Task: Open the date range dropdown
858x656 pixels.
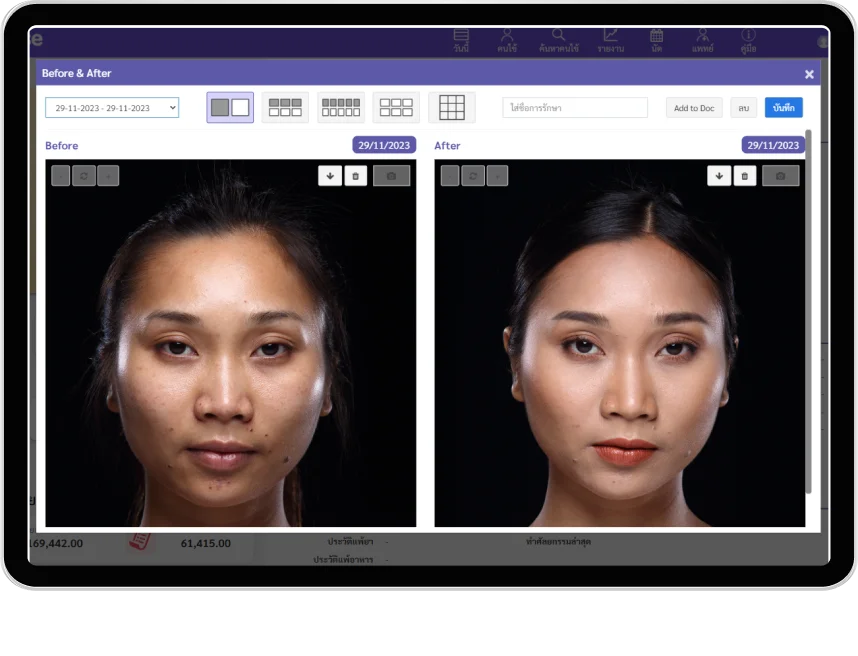Action: (112, 108)
